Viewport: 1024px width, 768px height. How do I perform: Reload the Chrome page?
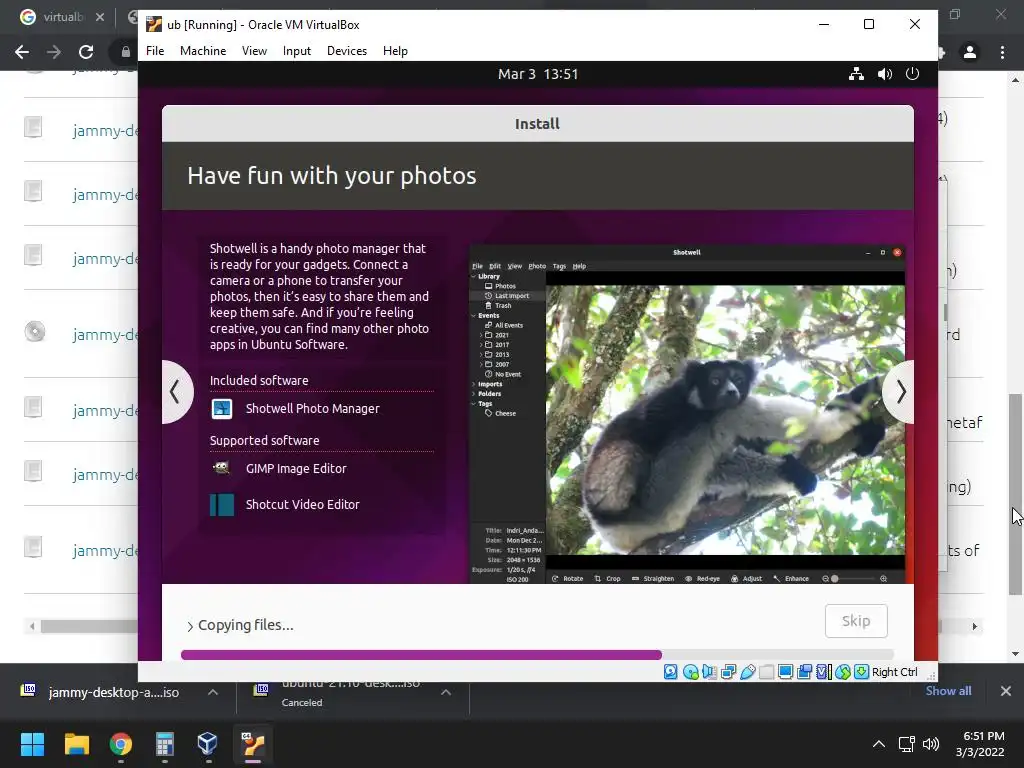point(86,52)
